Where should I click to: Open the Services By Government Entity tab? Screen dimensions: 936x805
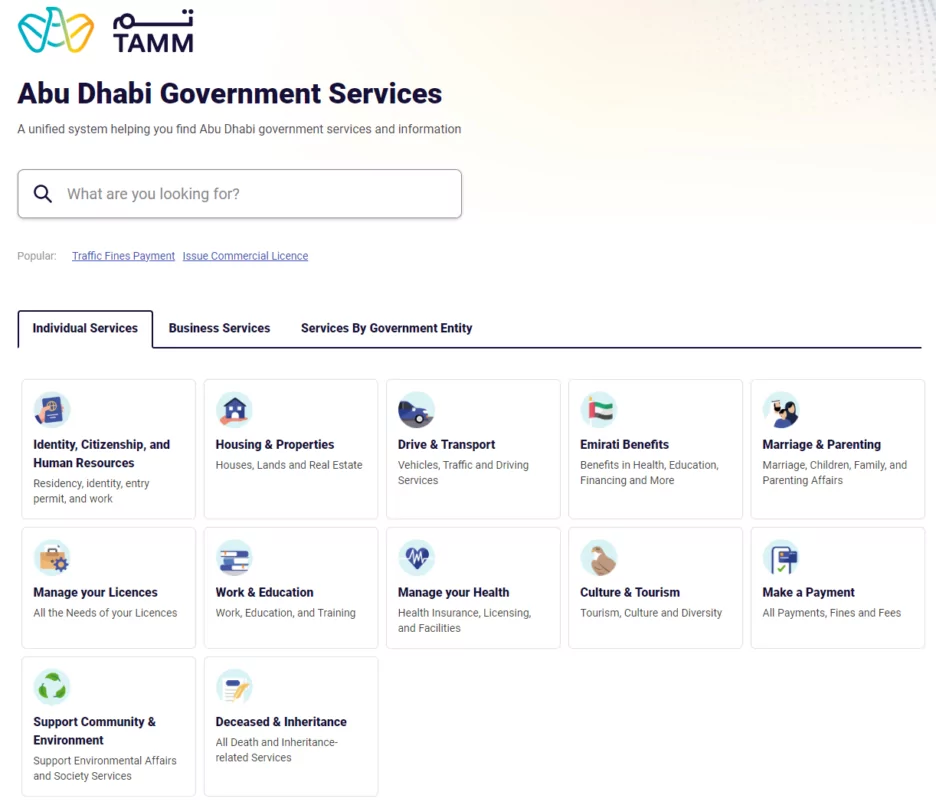(386, 328)
